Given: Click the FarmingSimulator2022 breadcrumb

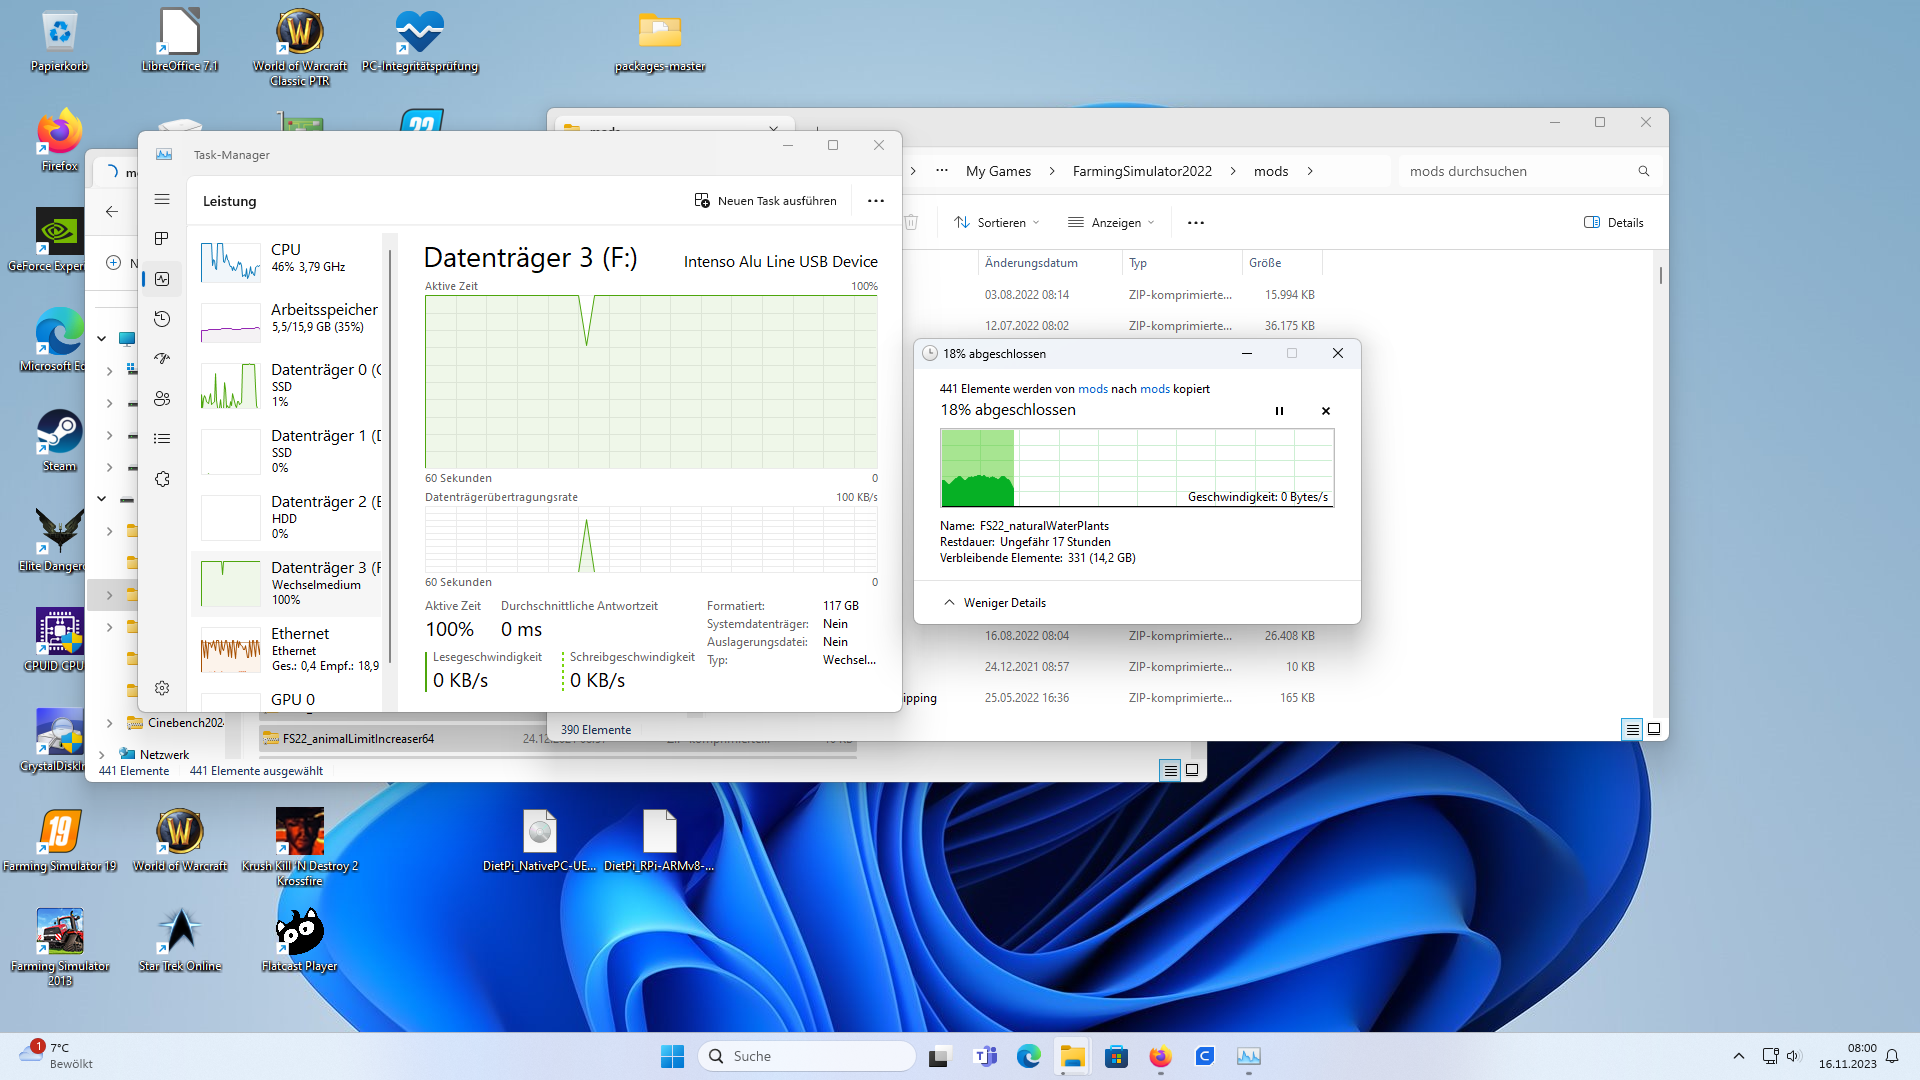Looking at the screenshot, I should pyautogui.click(x=1142, y=171).
